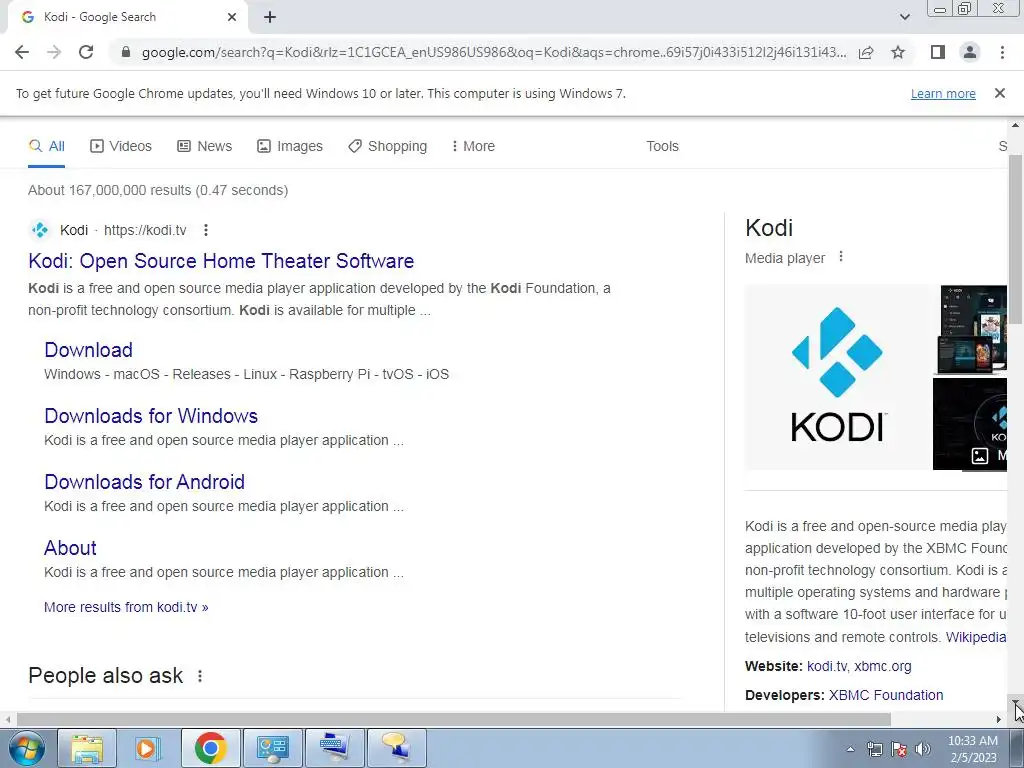Open the Chrome profile avatar
This screenshot has height=768, width=1024.
point(970,52)
